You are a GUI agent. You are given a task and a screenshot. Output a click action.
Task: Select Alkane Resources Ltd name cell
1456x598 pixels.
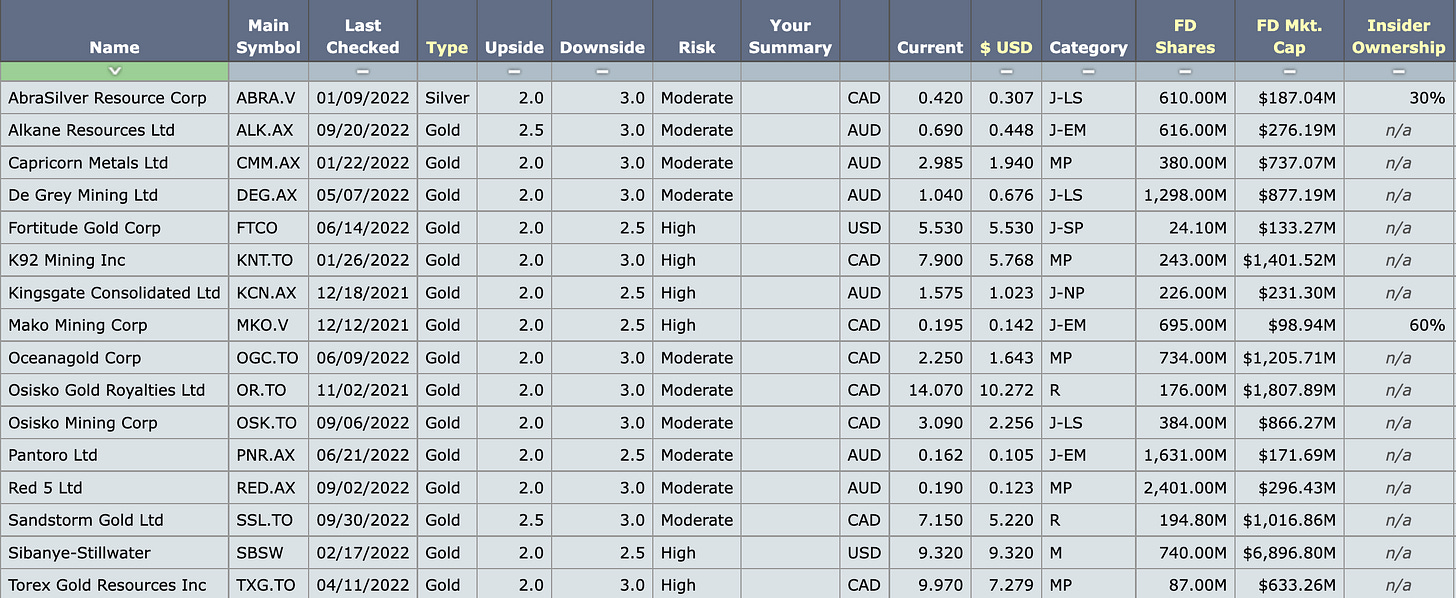point(91,130)
